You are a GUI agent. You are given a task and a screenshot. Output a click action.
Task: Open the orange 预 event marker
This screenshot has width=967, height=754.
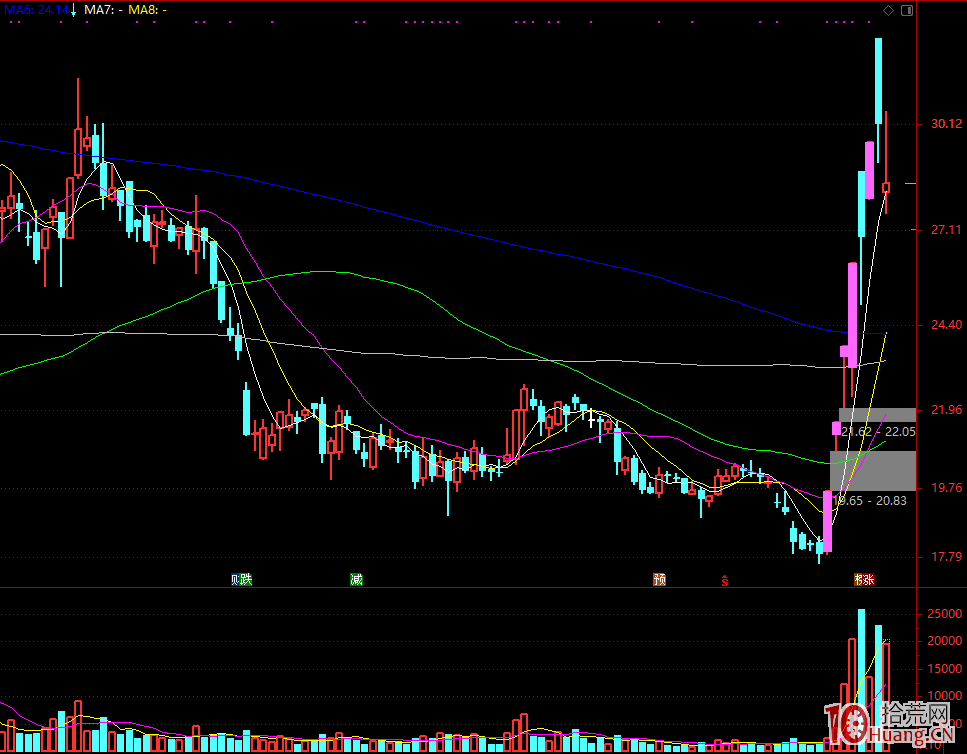659,579
